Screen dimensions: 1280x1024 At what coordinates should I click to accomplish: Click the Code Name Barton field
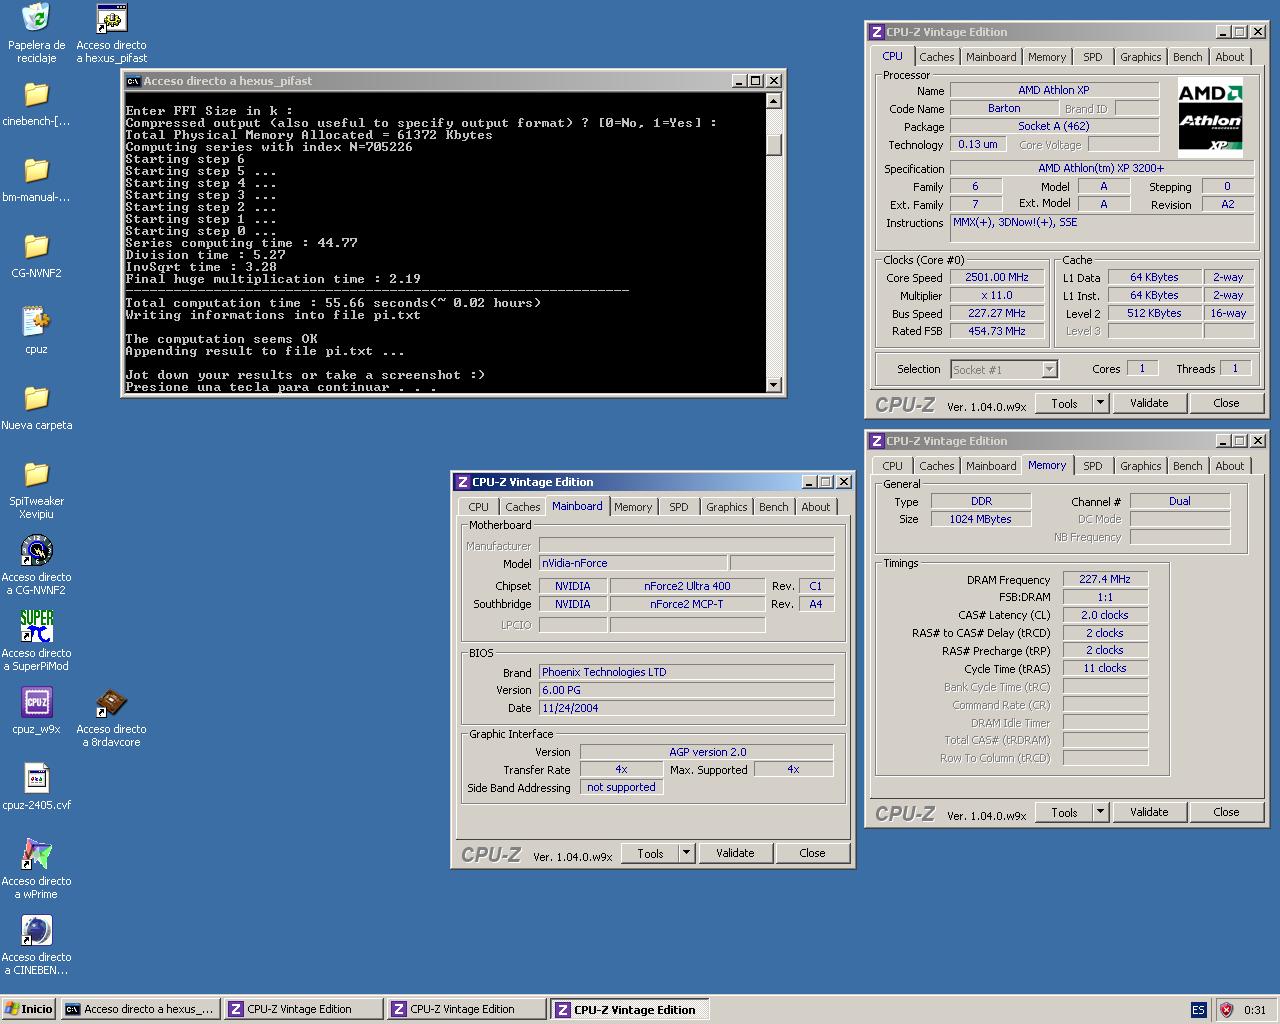pos(1004,108)
